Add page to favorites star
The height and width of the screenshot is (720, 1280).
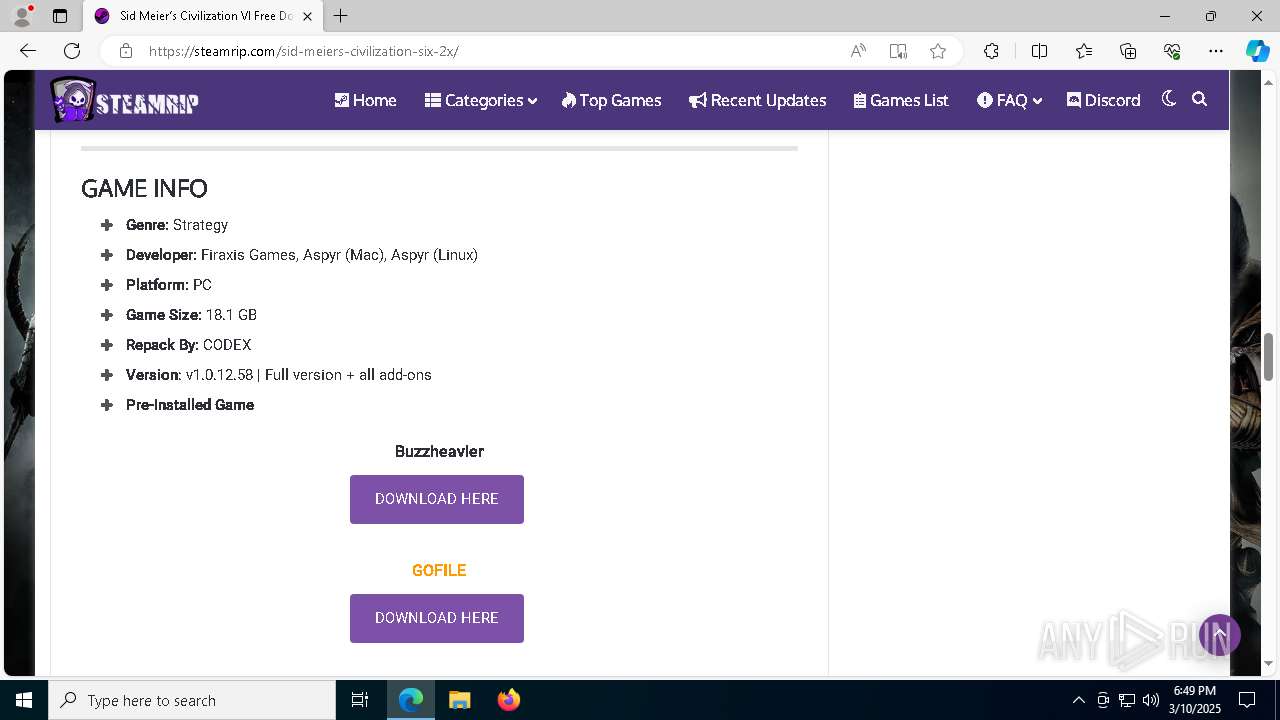tap(938, 51)
